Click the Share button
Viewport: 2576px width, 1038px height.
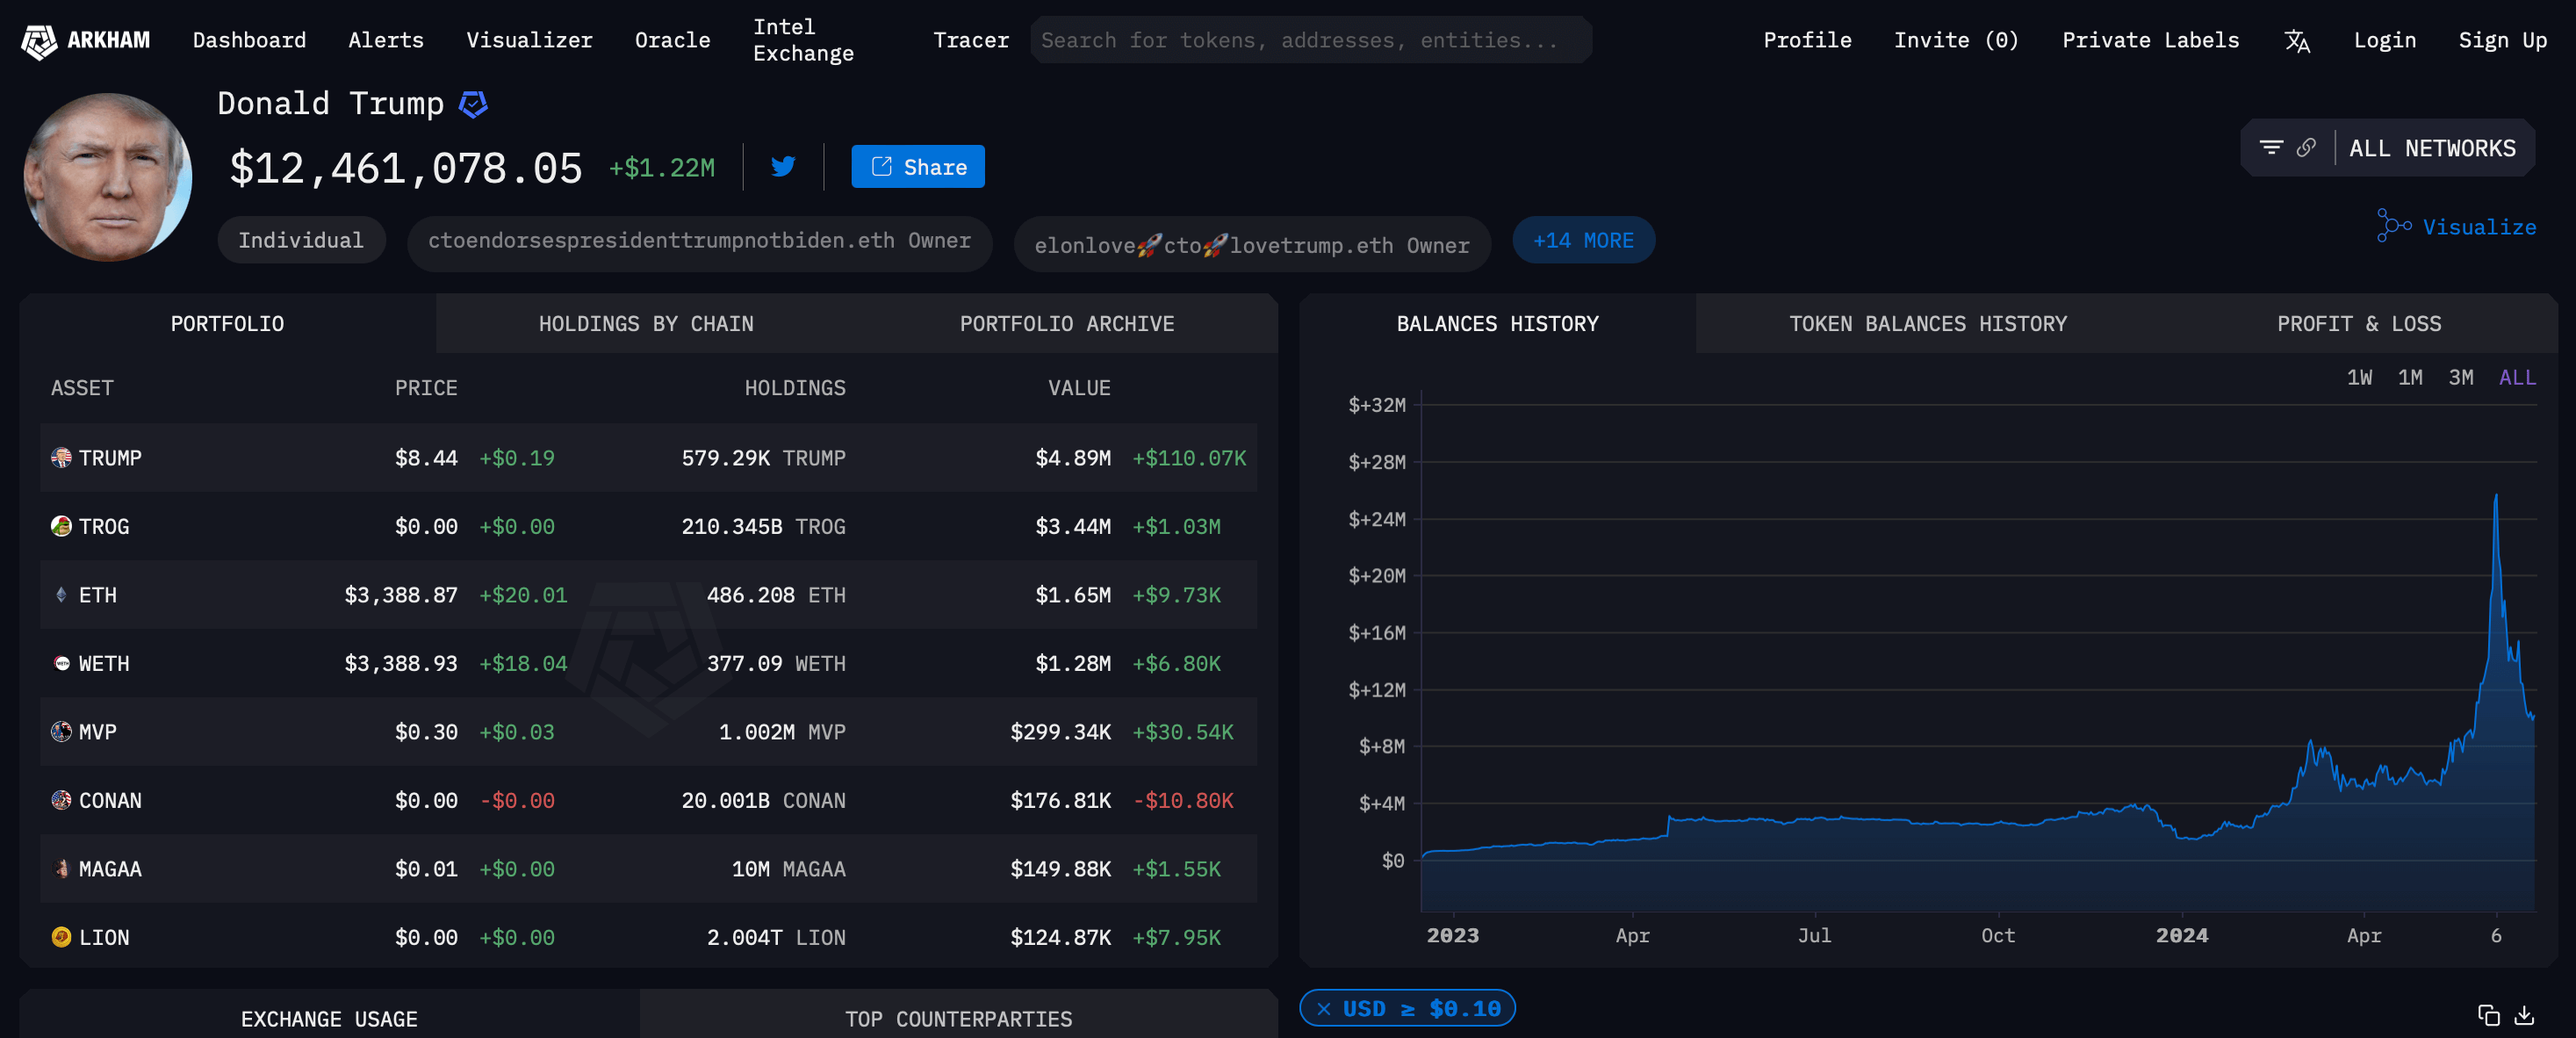pyautogui.click(x=918, y=167)
